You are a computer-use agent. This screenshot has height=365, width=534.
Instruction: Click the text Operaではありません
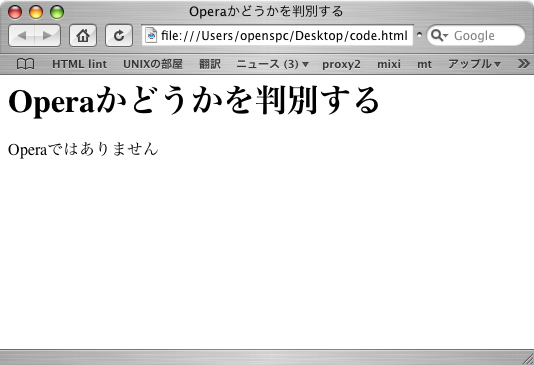tap(83, 149)
